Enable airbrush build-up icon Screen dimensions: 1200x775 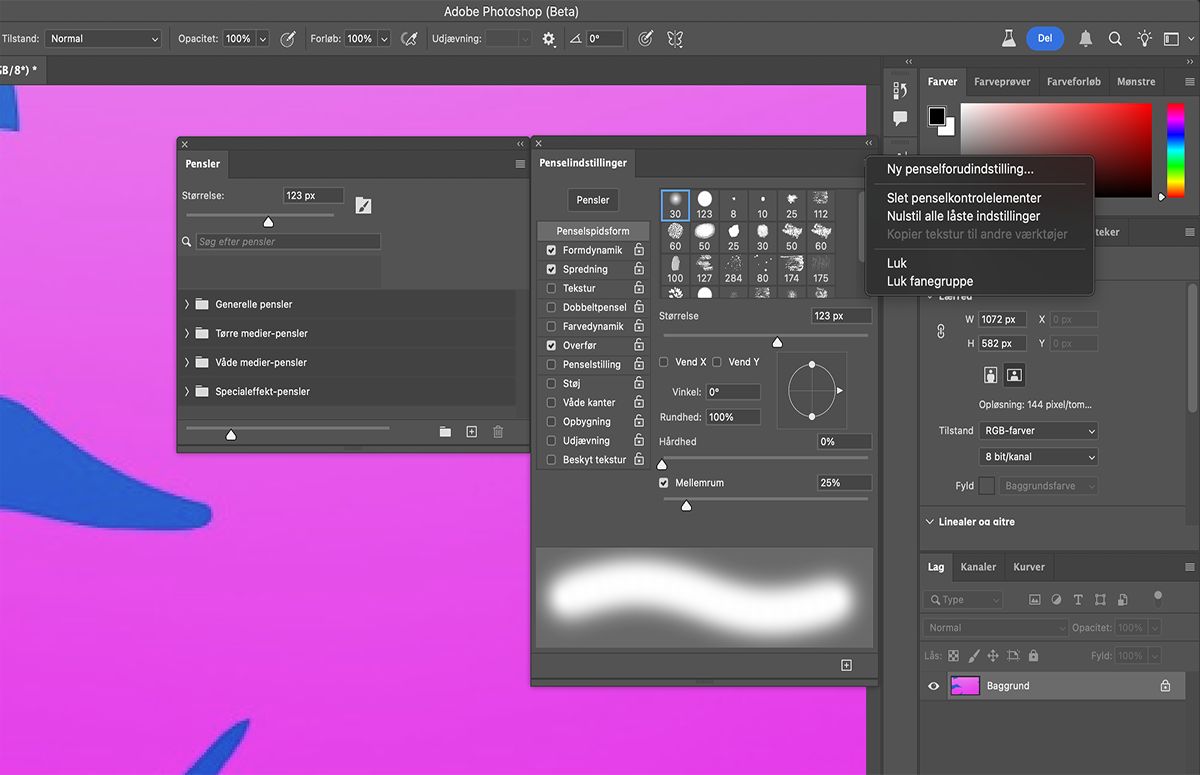pos(408,39)
